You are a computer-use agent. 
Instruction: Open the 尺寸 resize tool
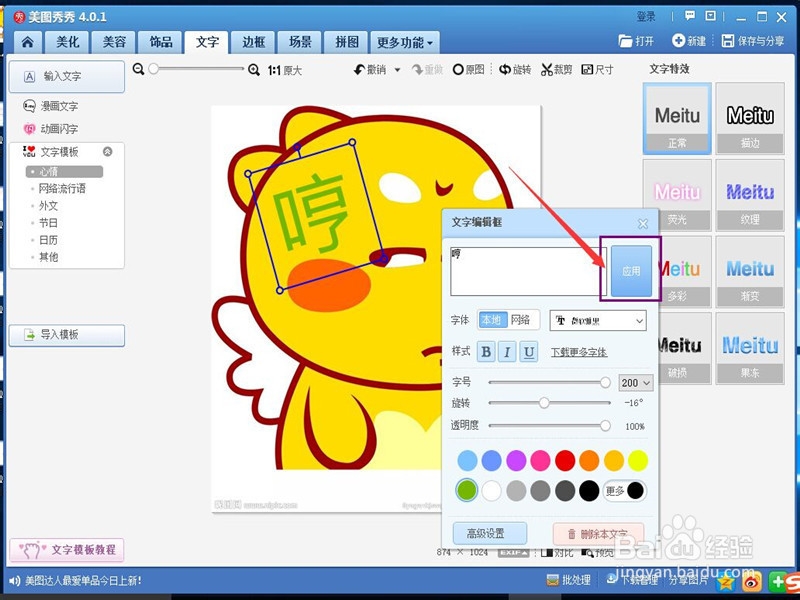[x=597, y=69]
